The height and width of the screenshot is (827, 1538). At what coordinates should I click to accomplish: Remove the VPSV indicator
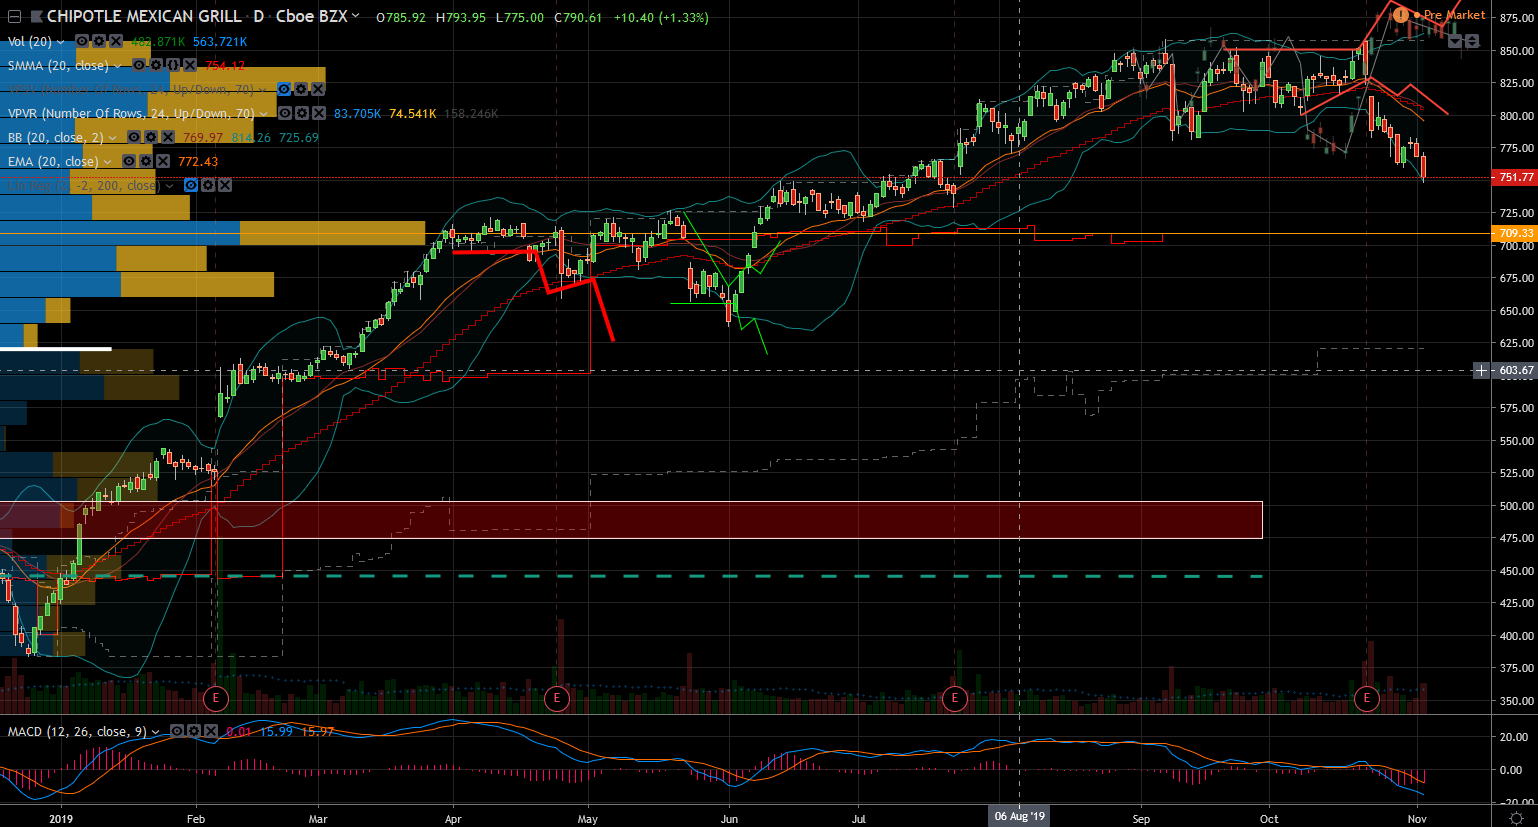[x=318, y=89]
